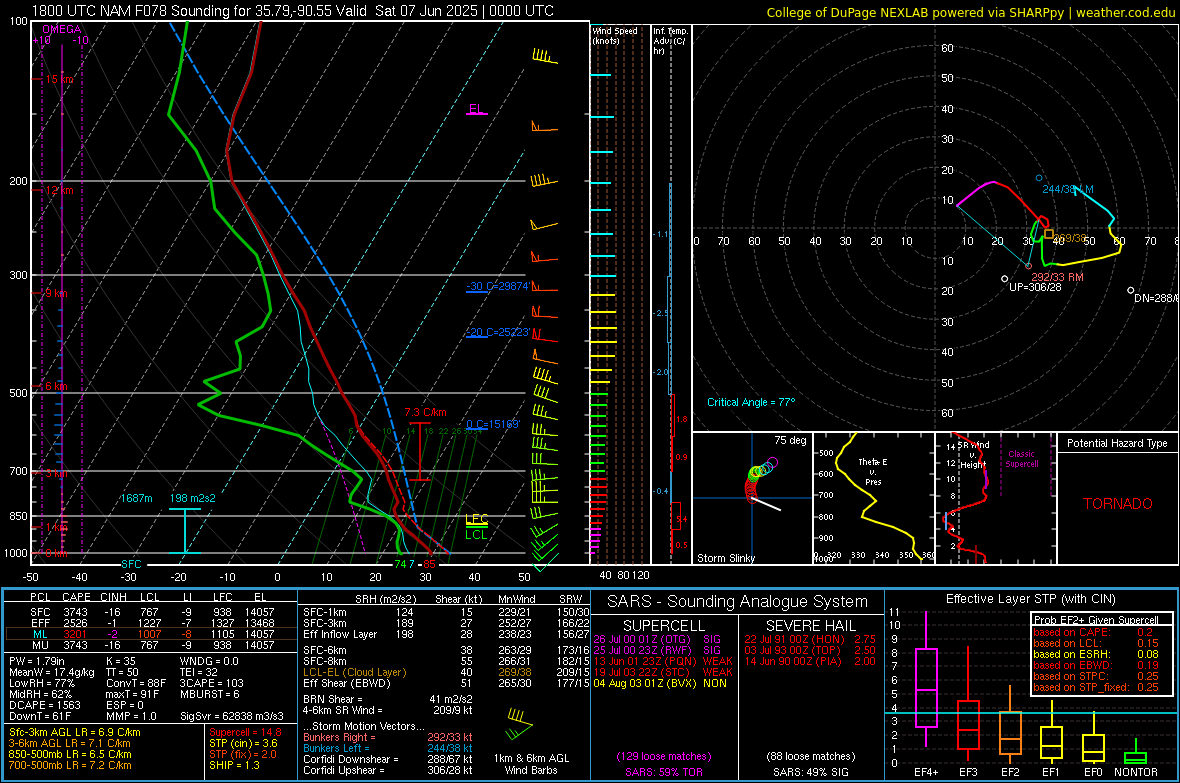The width and height of the screenshot is (1180, 783).
Task: Click the 75 deg Storm Slinky label
Action: click(790, 440)
